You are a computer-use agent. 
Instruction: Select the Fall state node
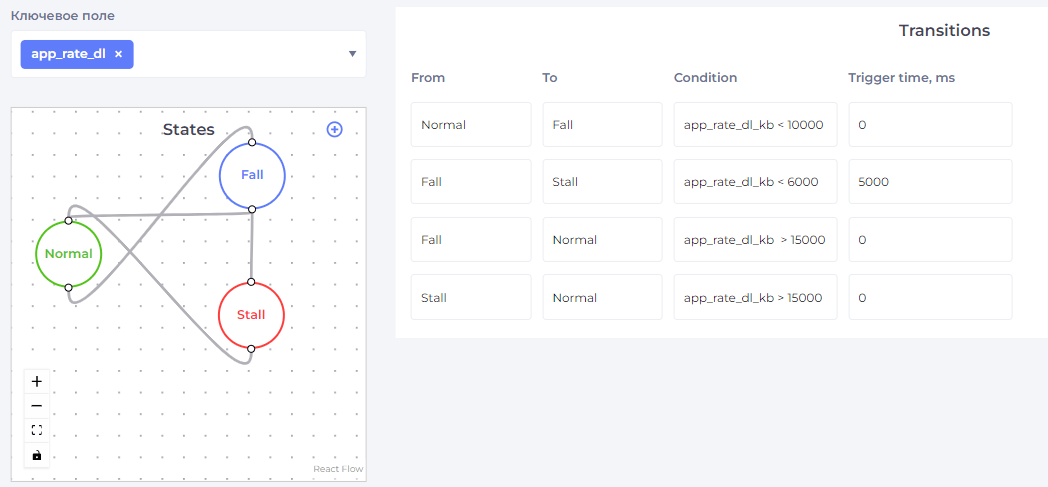[x=252, y=175]
